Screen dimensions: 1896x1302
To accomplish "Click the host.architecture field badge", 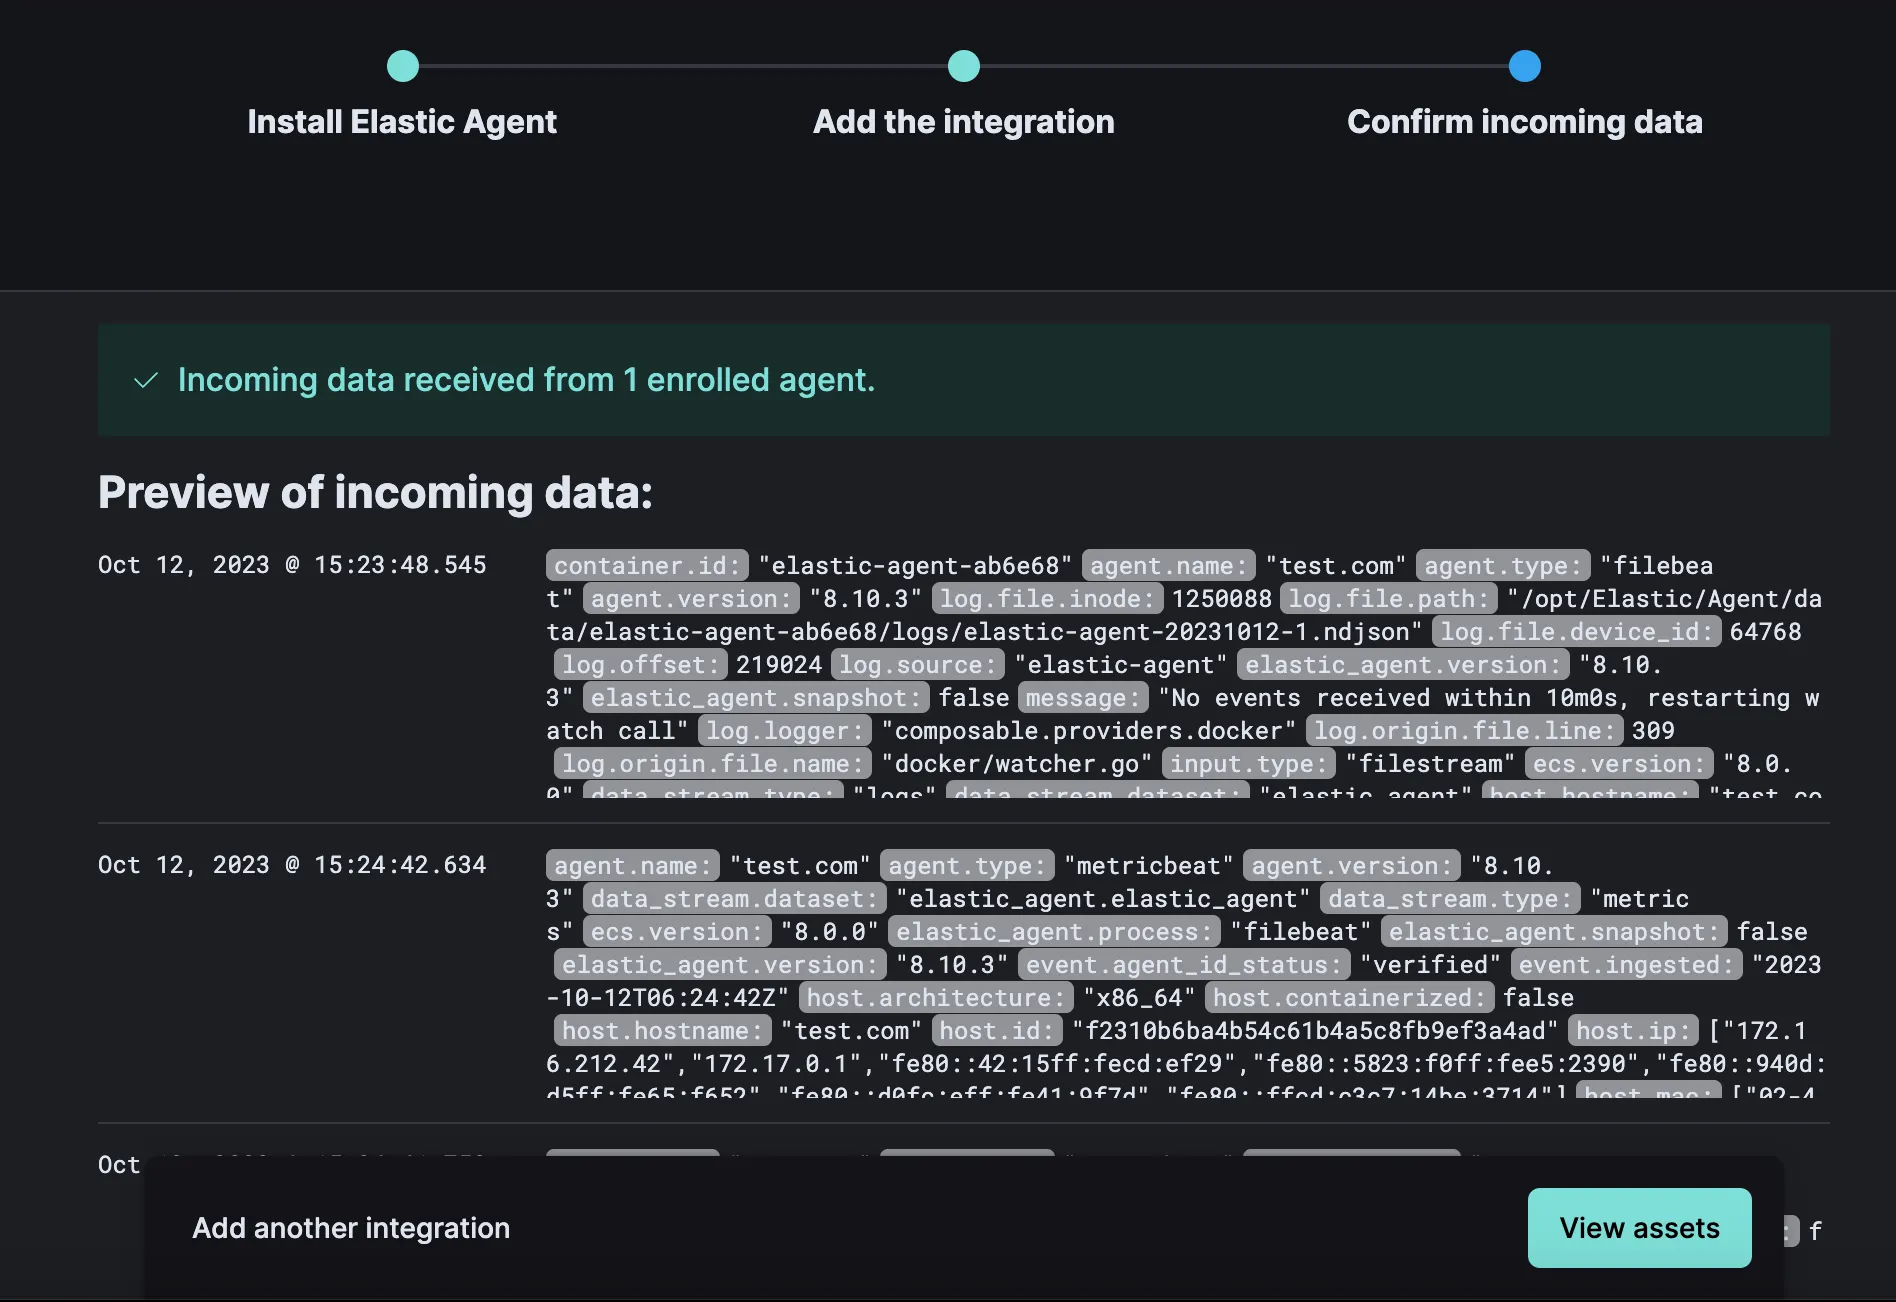I will click(935, 998).
